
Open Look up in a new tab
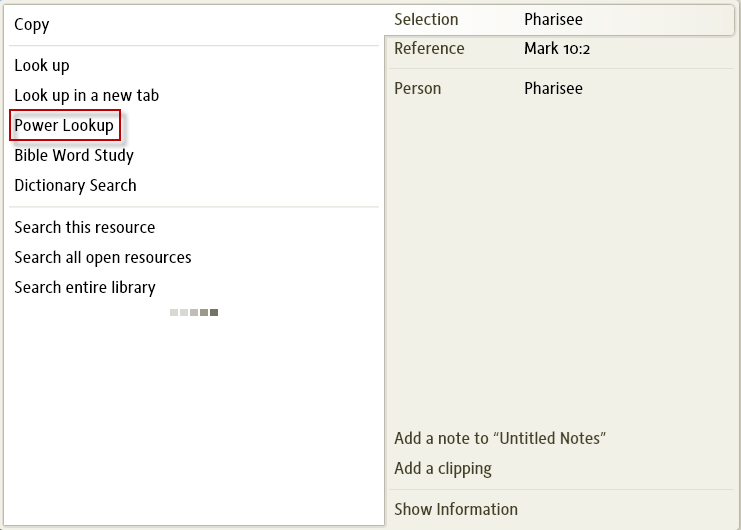click(x=86, y=96)
